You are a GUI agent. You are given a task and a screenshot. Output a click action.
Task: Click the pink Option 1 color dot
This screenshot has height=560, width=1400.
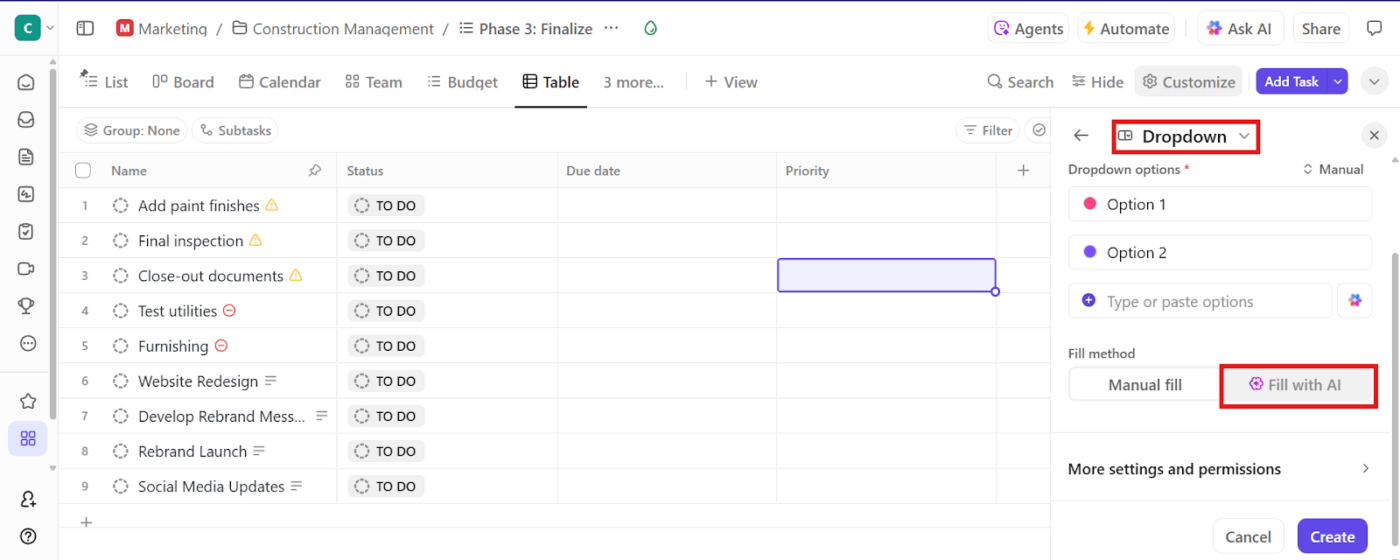point(1089,204)
